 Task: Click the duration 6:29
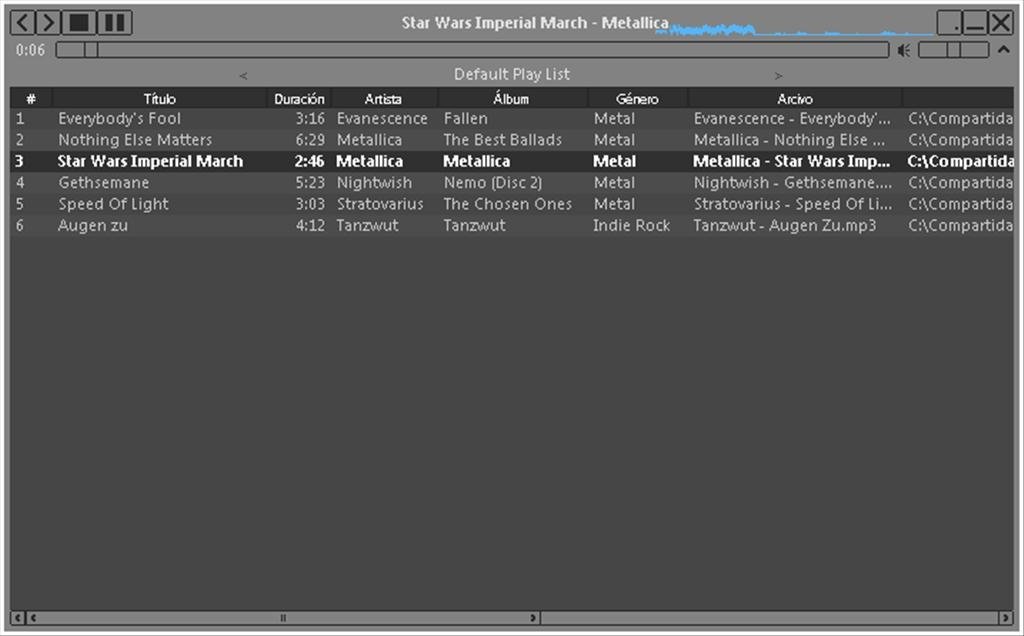[x=310, y=140]
